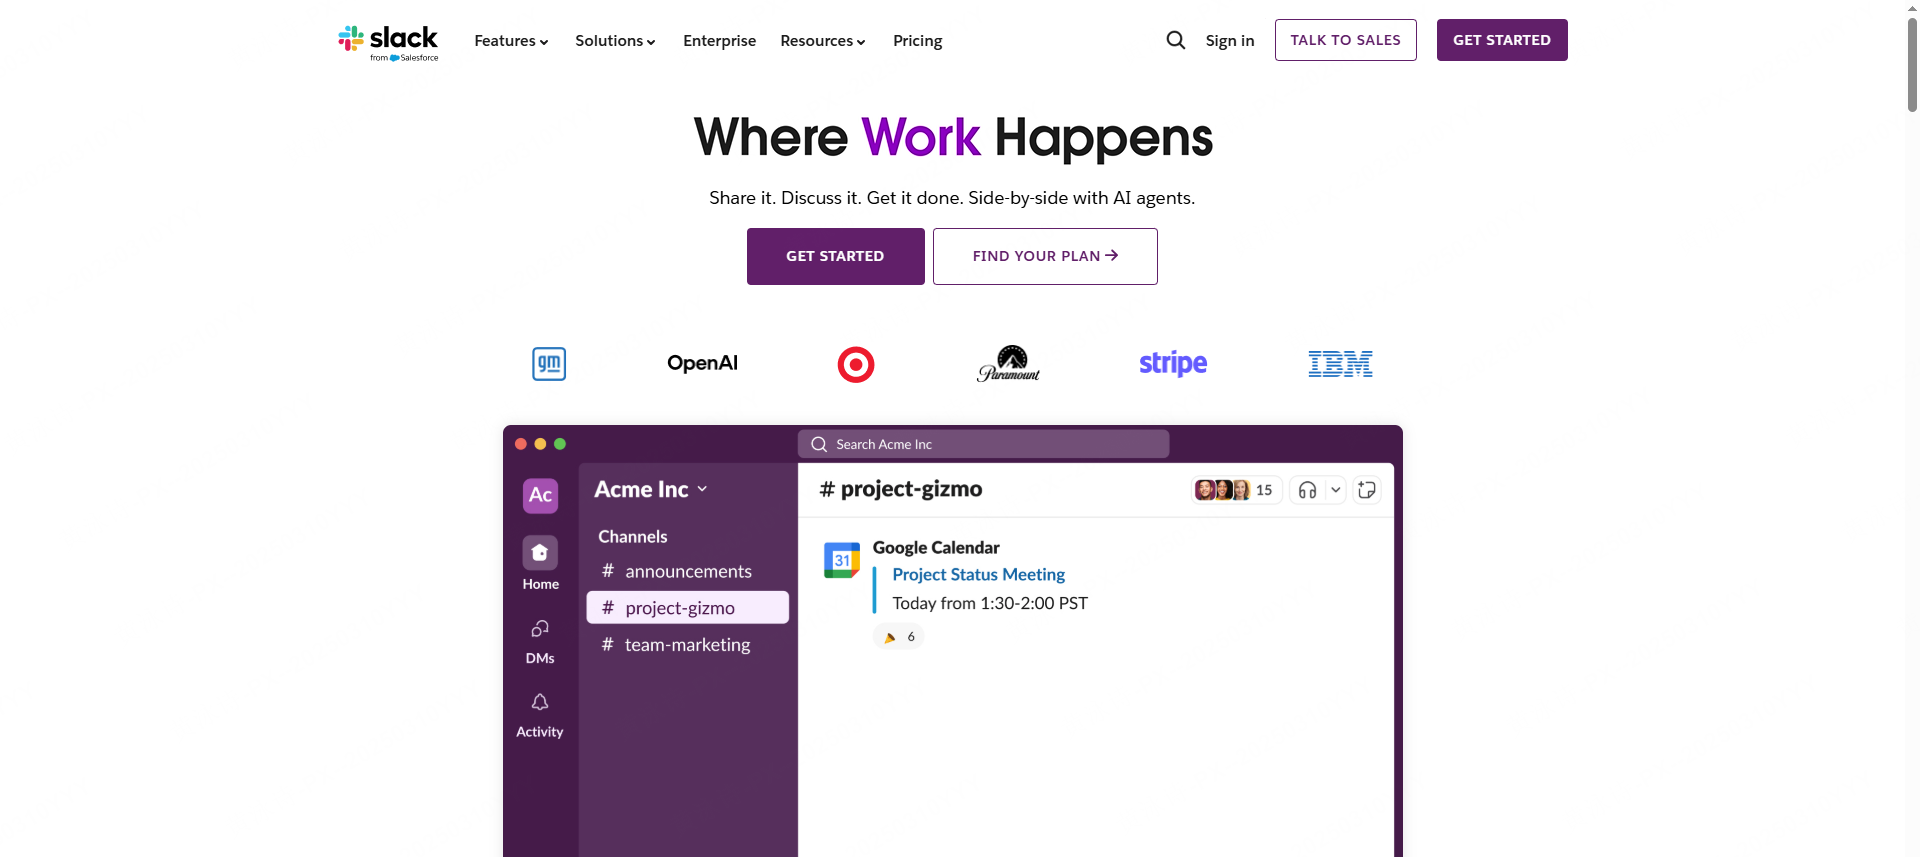Click the Activity bell icon
The width and height of the screenshot is (1920, 857).
pyautogui.click(x=540, y=702)
